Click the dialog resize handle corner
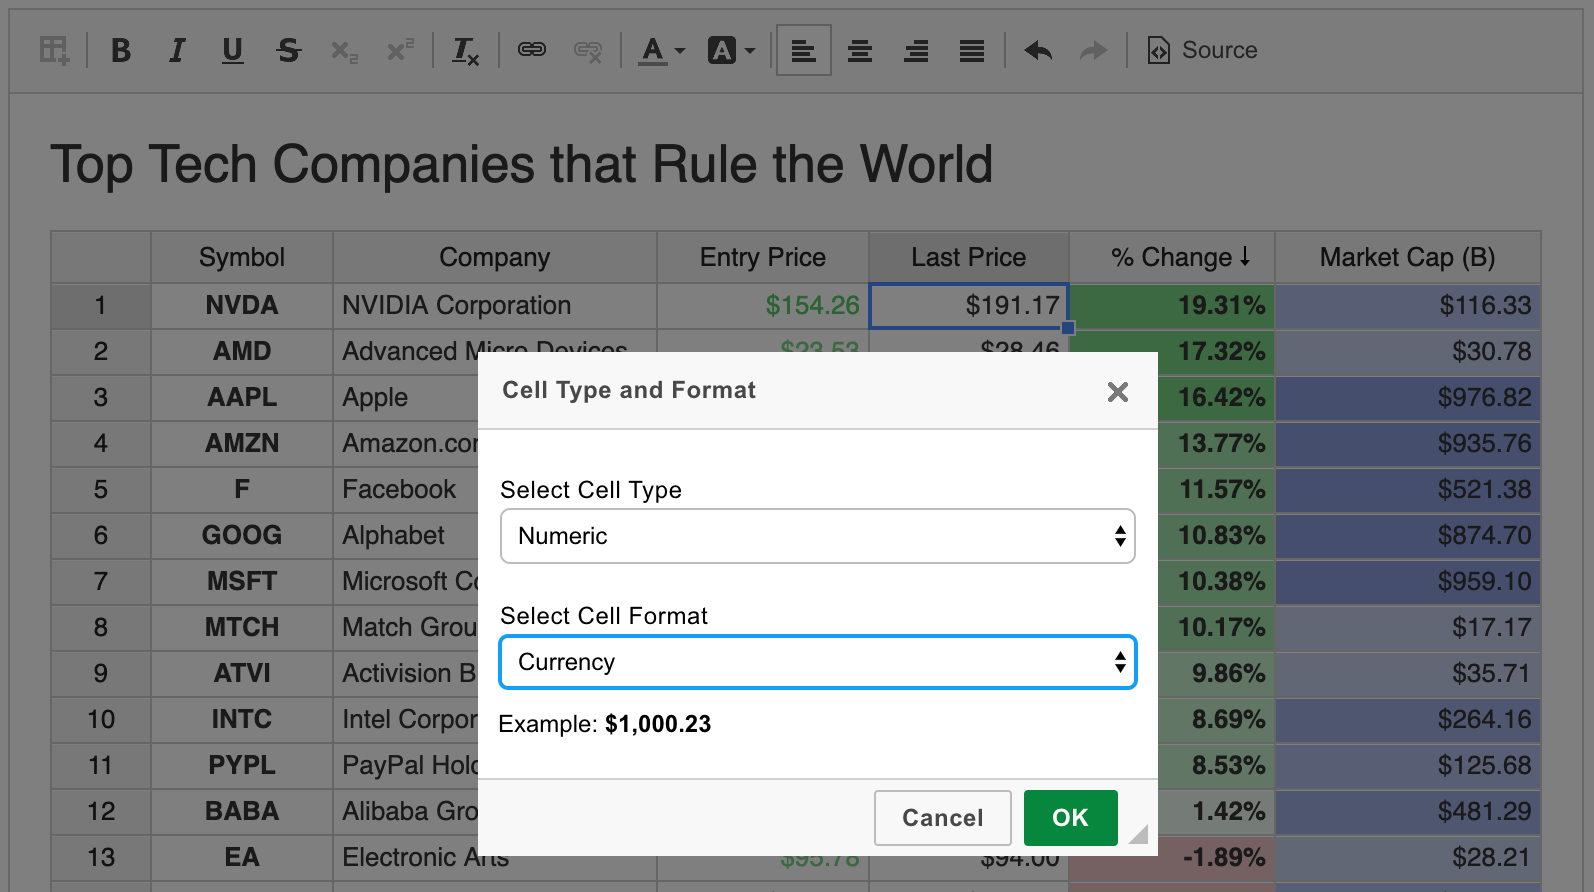 point(1139,834)
